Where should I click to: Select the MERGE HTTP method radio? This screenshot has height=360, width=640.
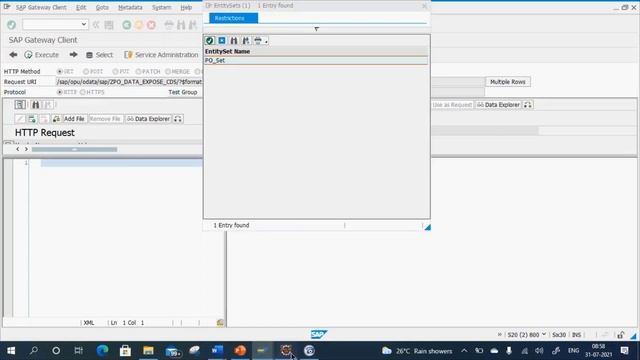point(168,71)
